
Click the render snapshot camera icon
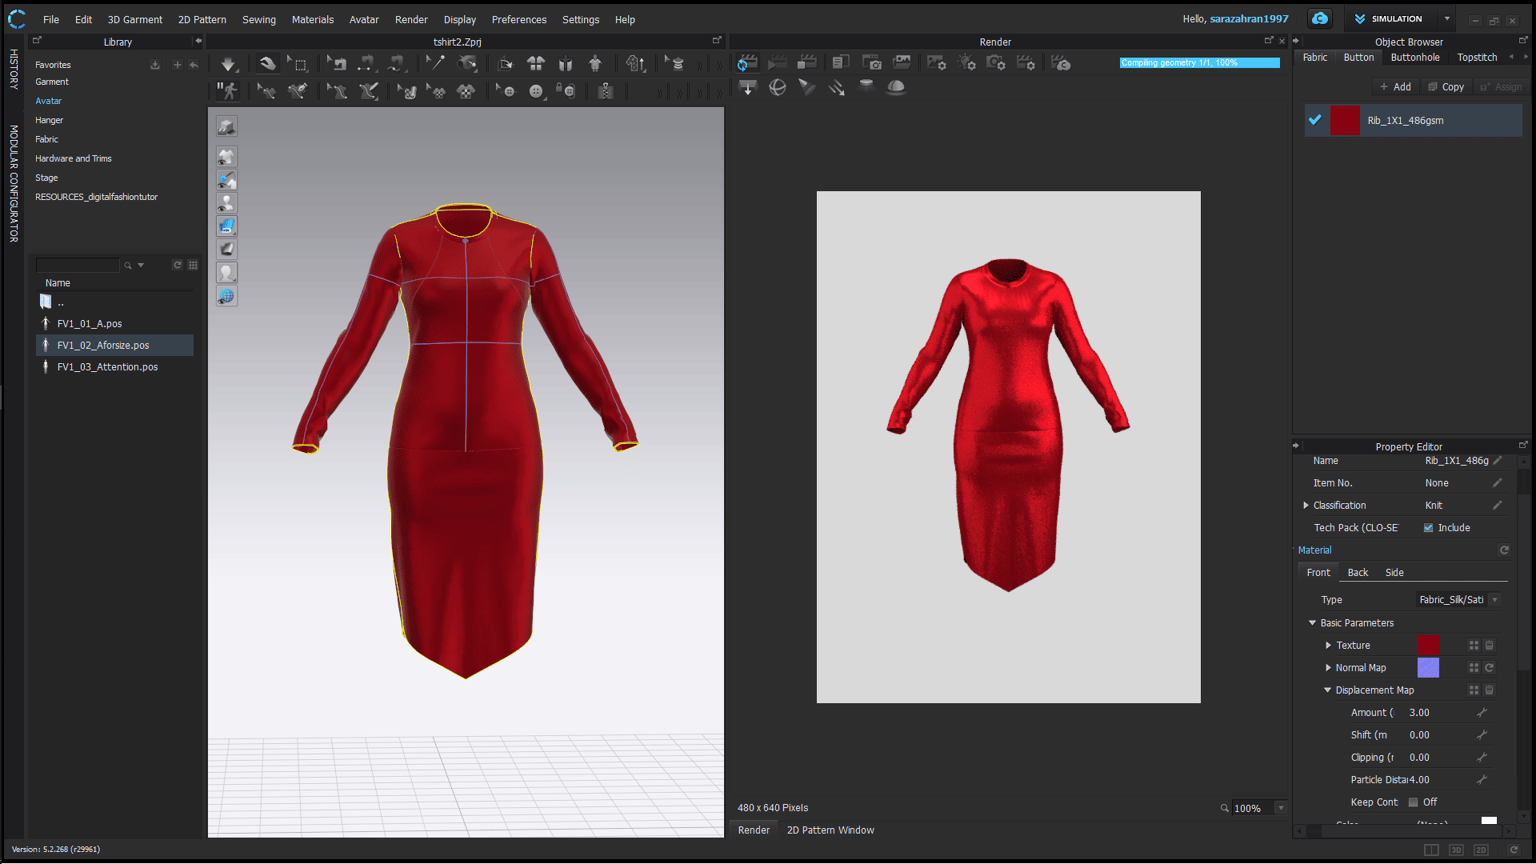coord(872,63)
